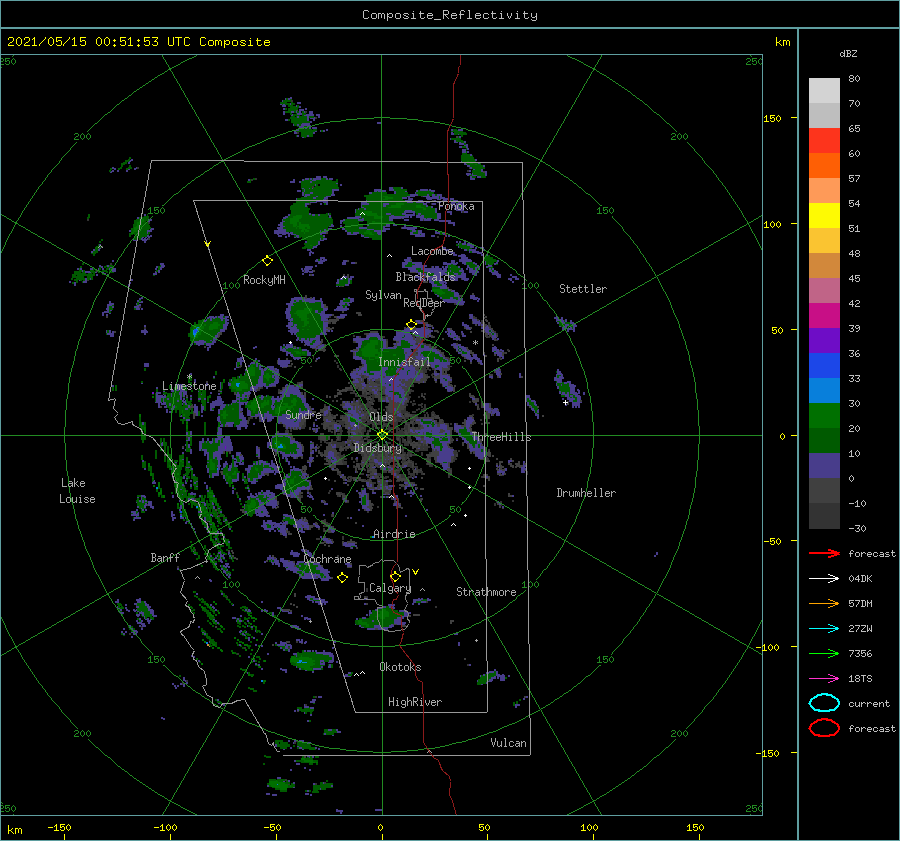900x841 pixels.
Task: Select the 54 dBZ yellow color swatch
Action: [824, 216]
